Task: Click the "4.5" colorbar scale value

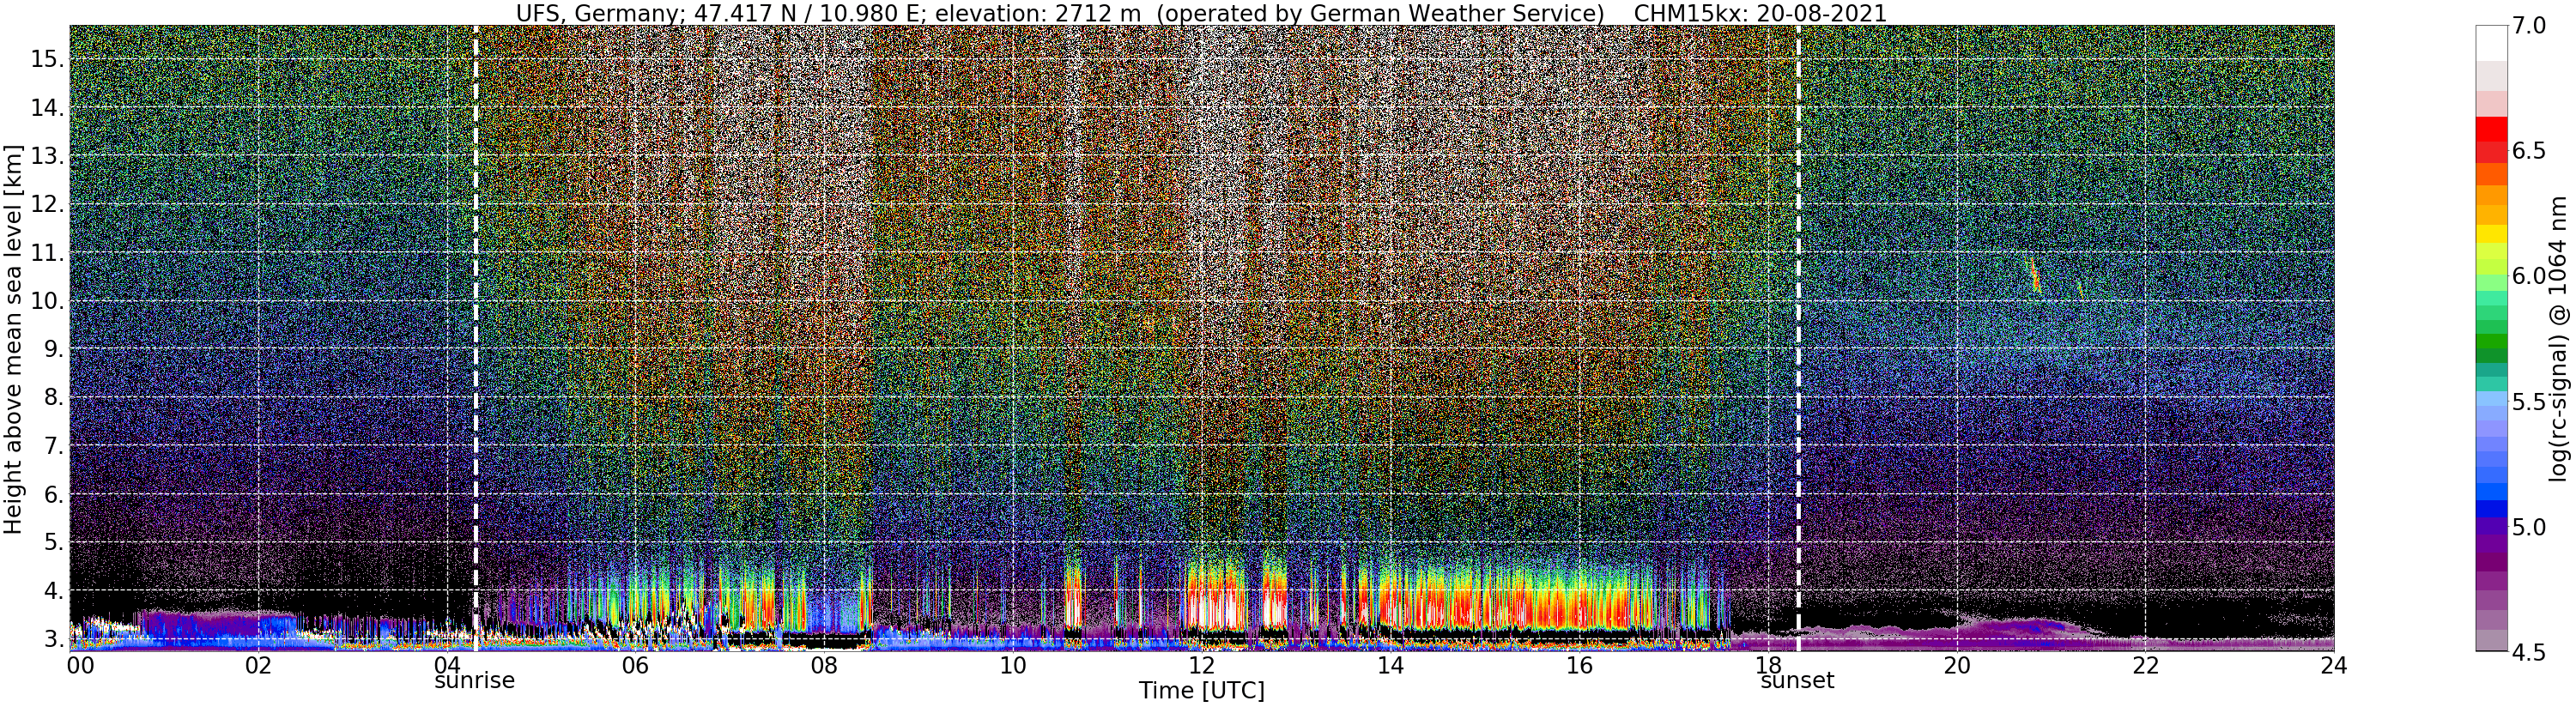Action: (x=2530, y=651)
